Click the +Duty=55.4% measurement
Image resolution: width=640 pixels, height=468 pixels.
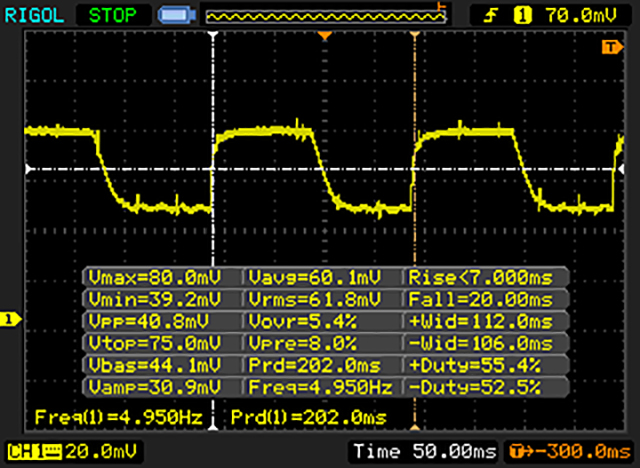(475, 365)
